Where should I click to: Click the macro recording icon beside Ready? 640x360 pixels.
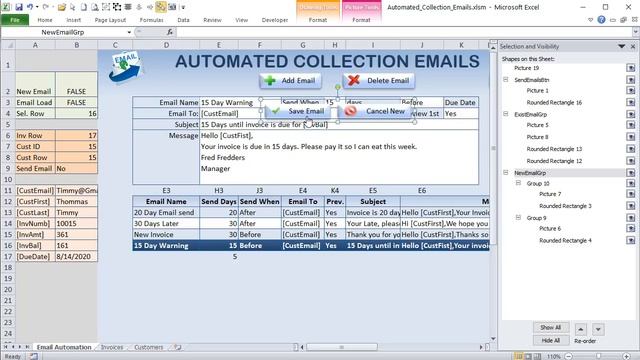click(33, 356)
